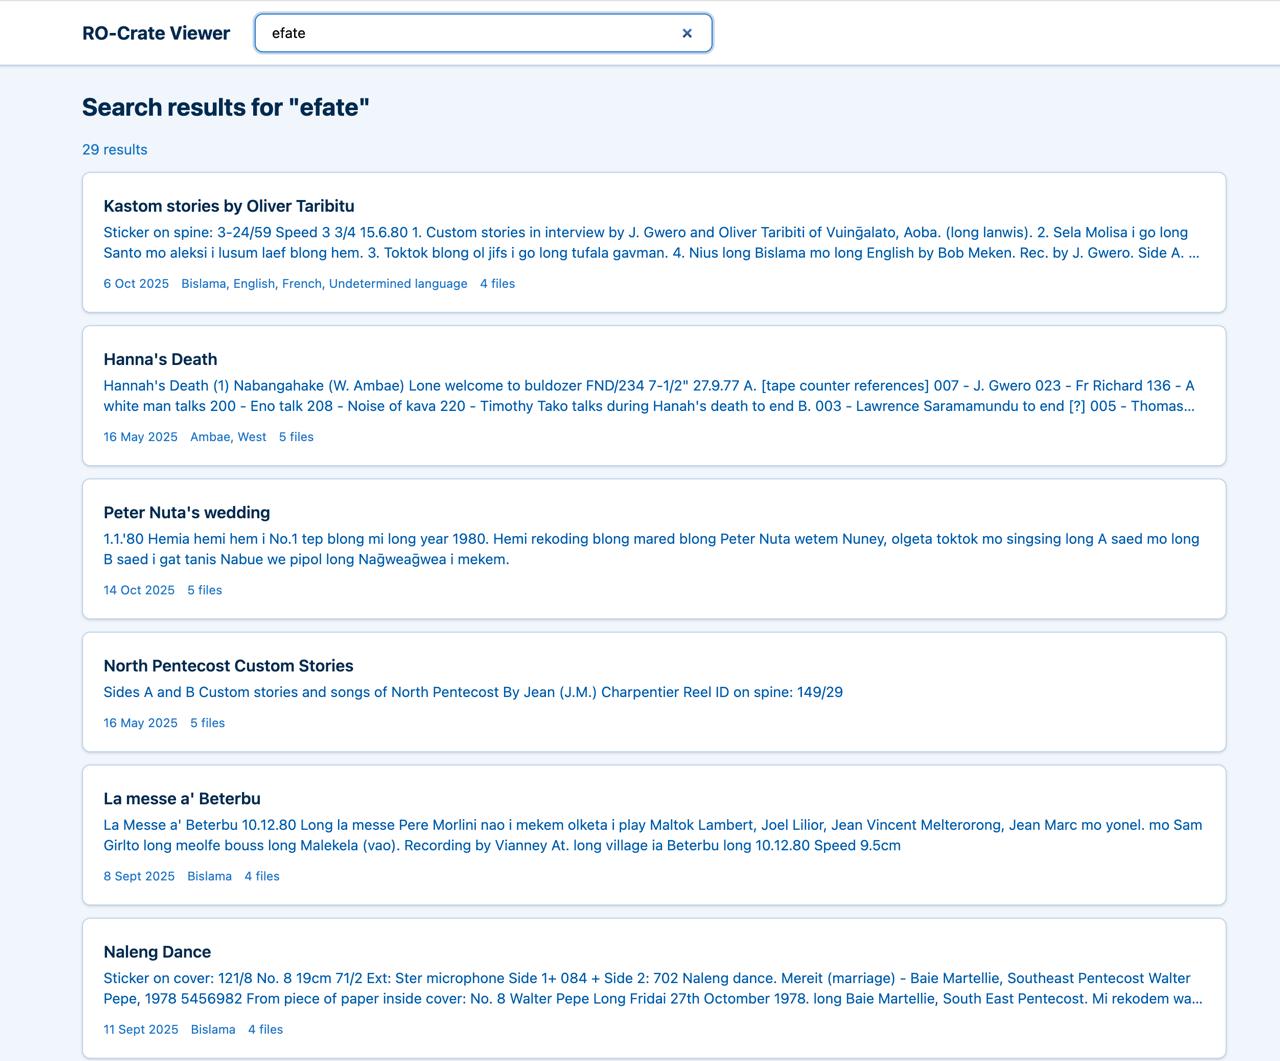The height and width of the screenshot is (1061, 1280).
Task: Click the "6 Oct 2025" date link
Action: 135,283
